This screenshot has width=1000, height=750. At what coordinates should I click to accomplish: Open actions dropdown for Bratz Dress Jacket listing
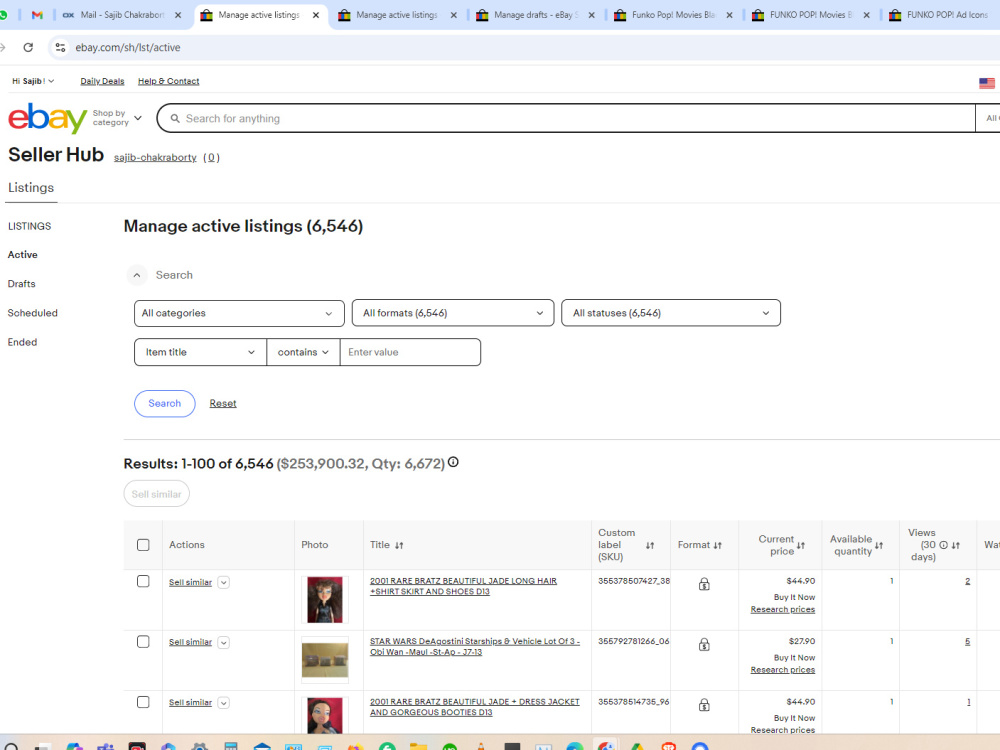[x=223, y=703]
